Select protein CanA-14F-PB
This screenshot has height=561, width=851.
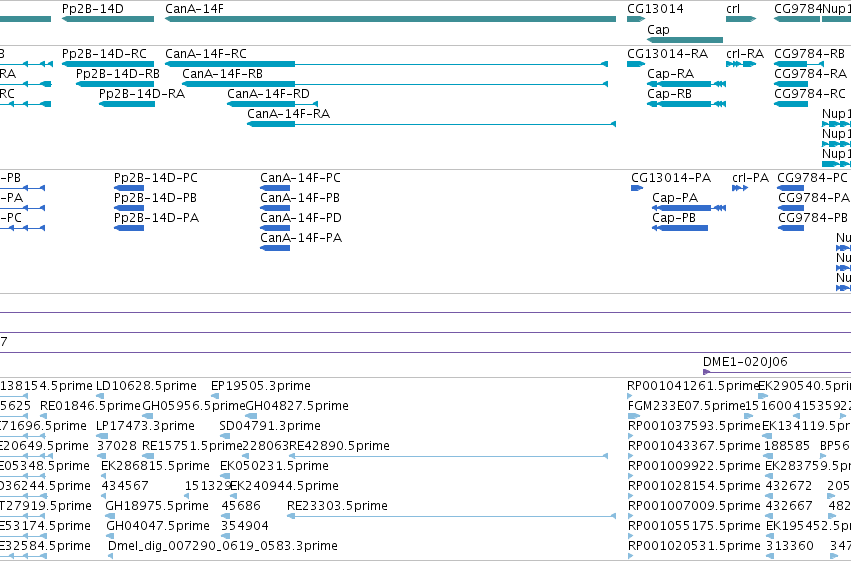tap(275, 208)
